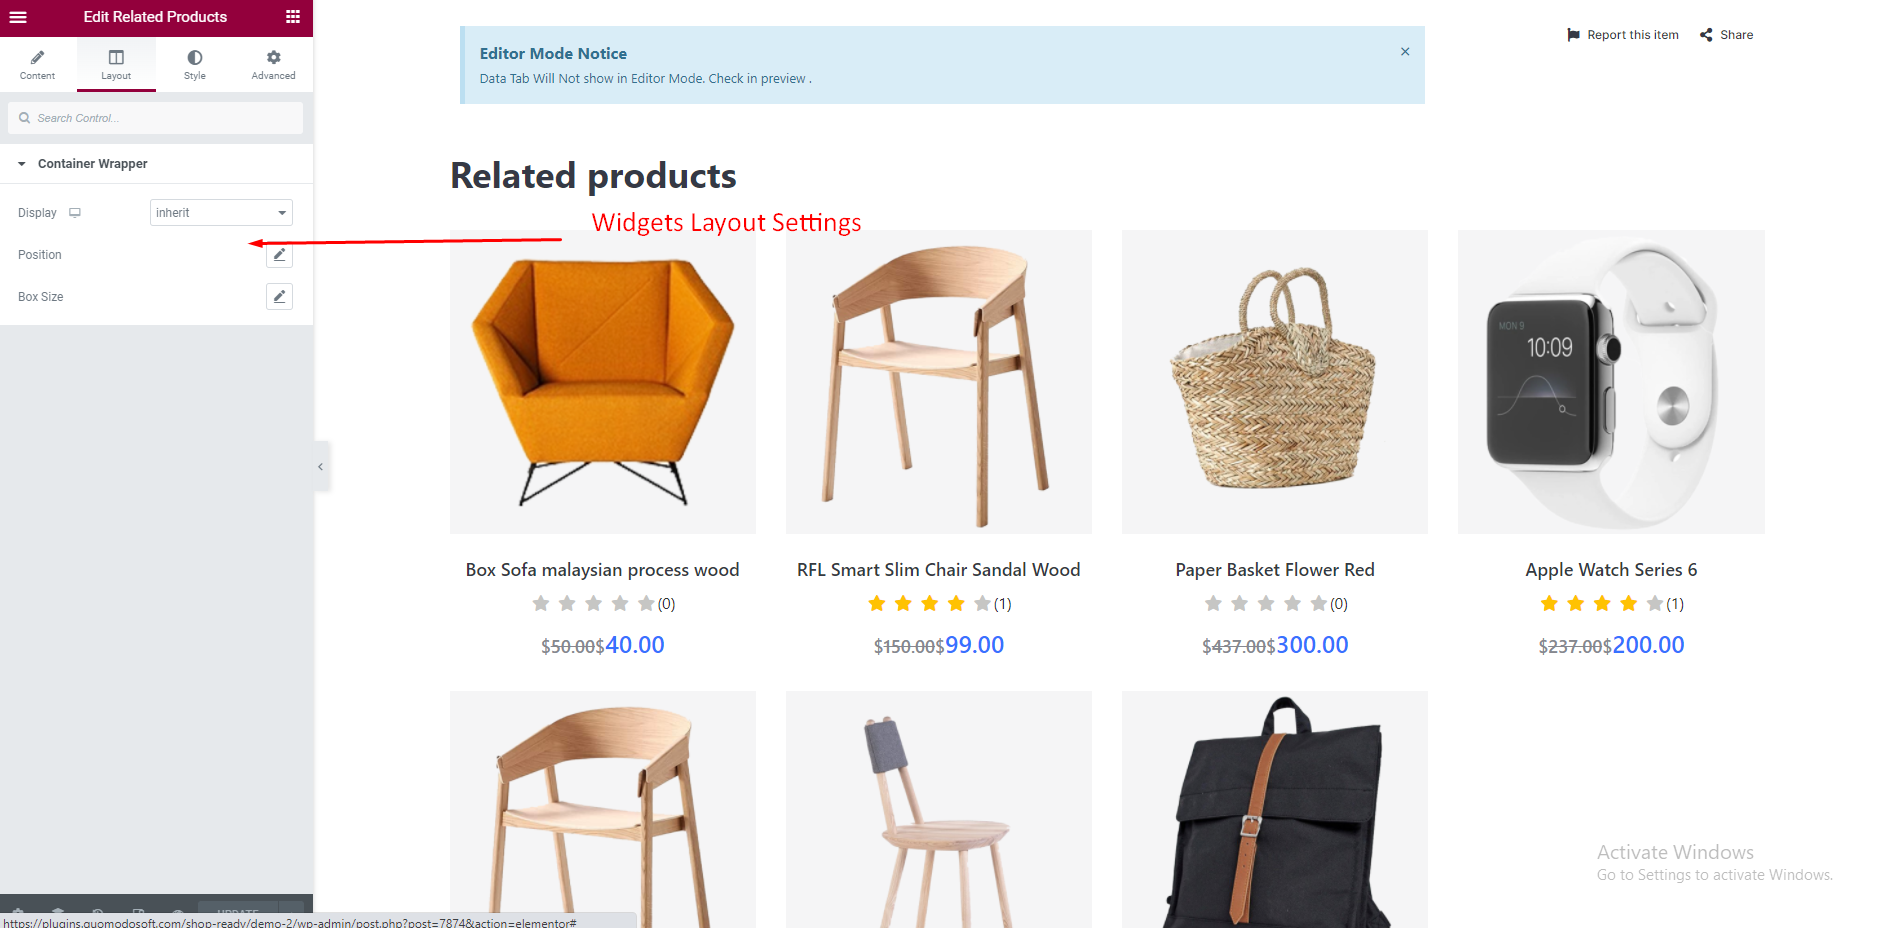
Task: Click the Share icon
Action: pyautogui.click(x=1706, y=35)
